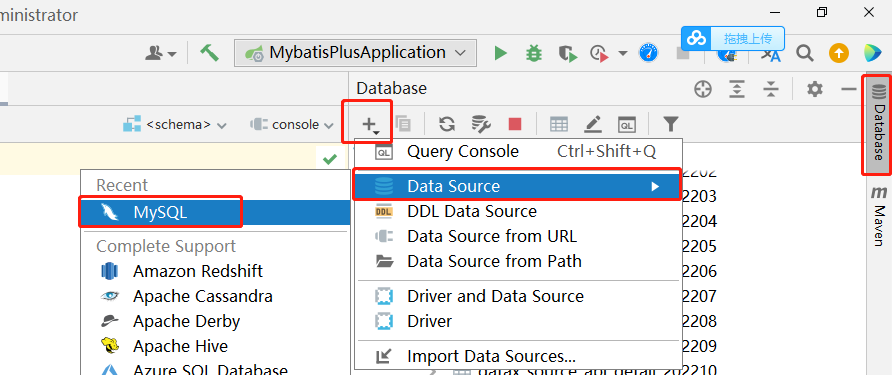Screen dimensions: 892x375
Task: Open Database panel settings gear
Action: pyautogui.click(x=815, y=89)
